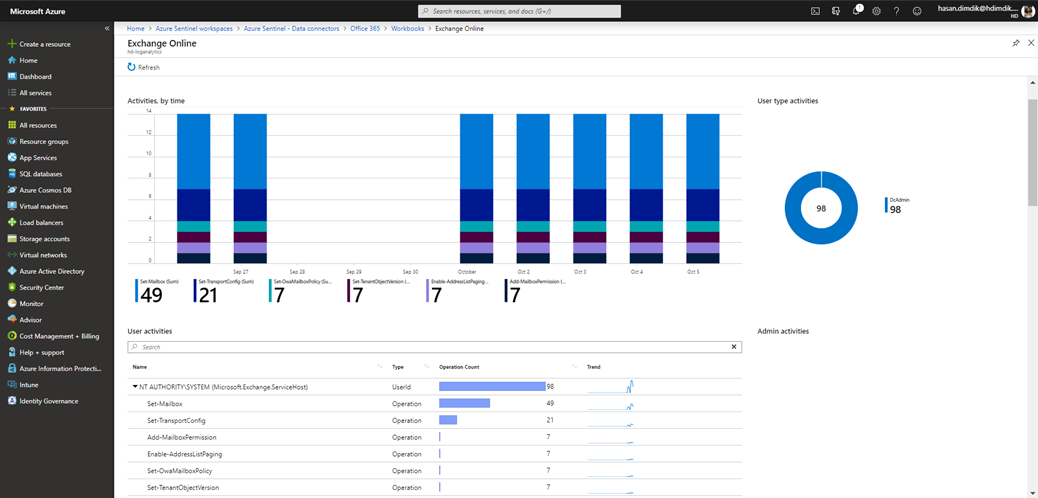Open All services in the sidebar

[x=35, y=93]
